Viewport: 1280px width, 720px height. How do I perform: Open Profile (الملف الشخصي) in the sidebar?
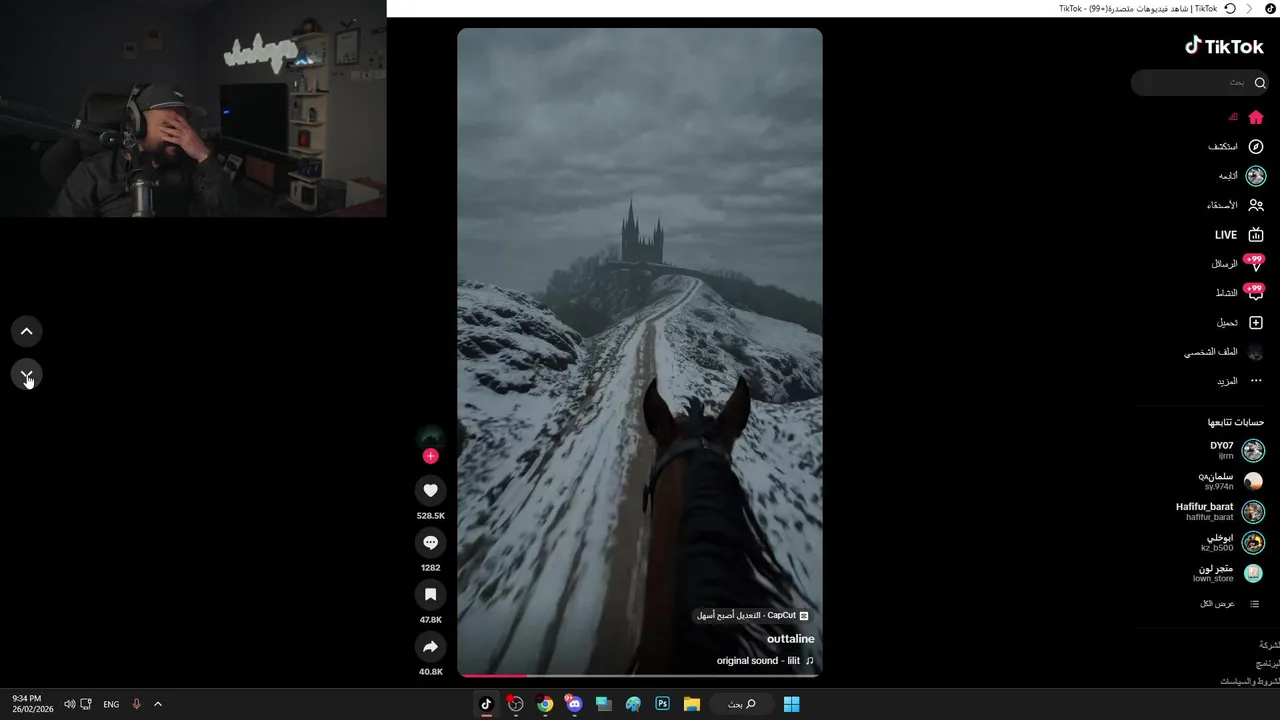coord(1224,352)
